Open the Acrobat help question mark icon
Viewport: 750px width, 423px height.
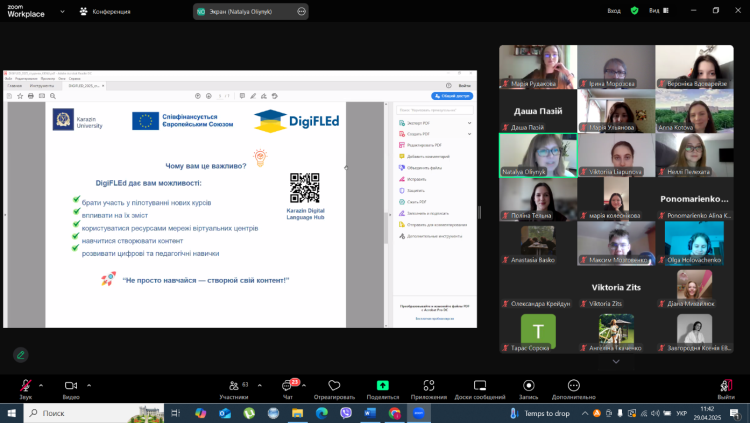point(449,86)
